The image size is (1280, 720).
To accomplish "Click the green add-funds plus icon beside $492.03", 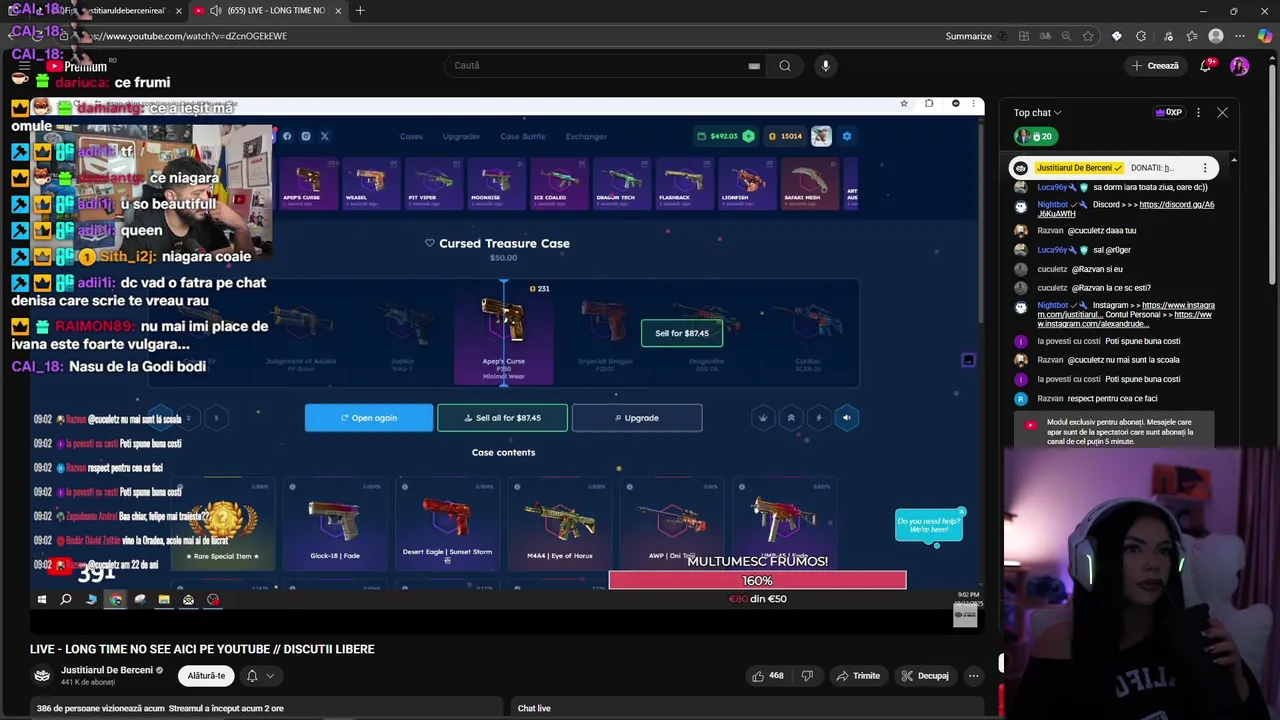I will 748,136.
